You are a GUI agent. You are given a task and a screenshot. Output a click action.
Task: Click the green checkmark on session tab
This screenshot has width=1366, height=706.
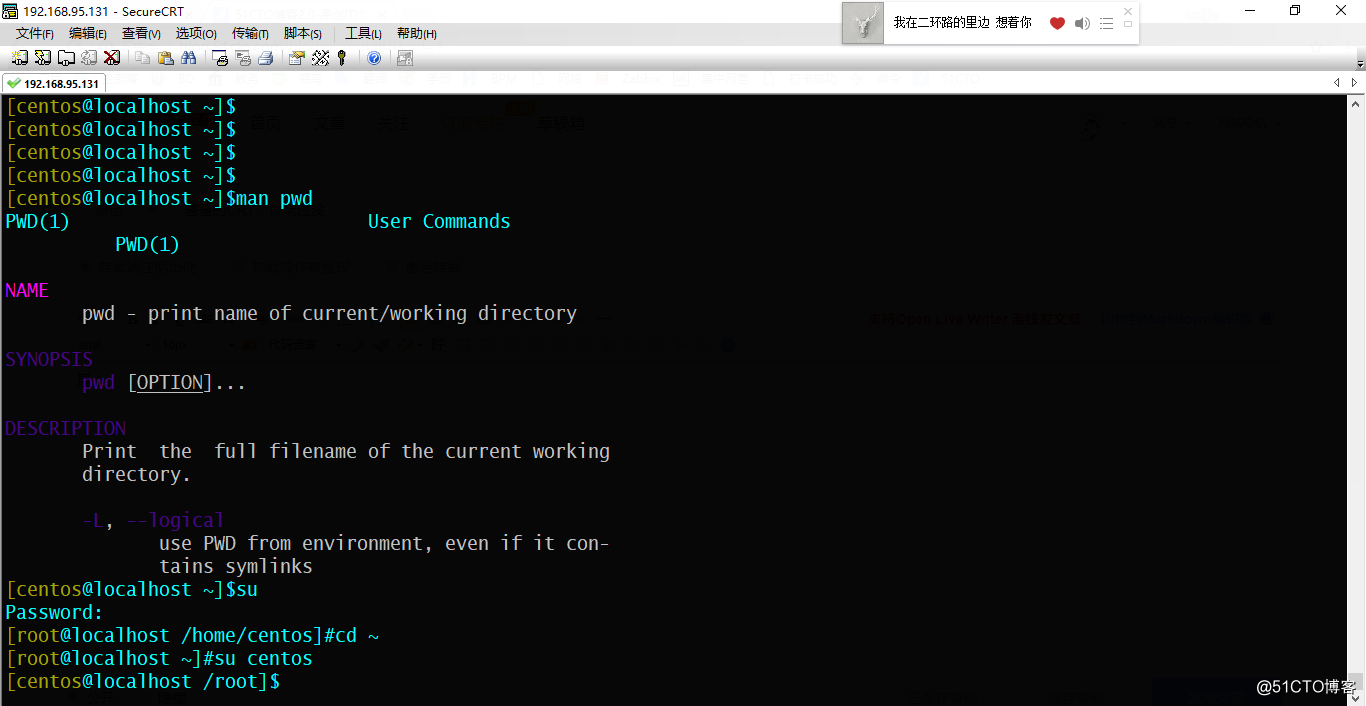[x=13, y=84]
